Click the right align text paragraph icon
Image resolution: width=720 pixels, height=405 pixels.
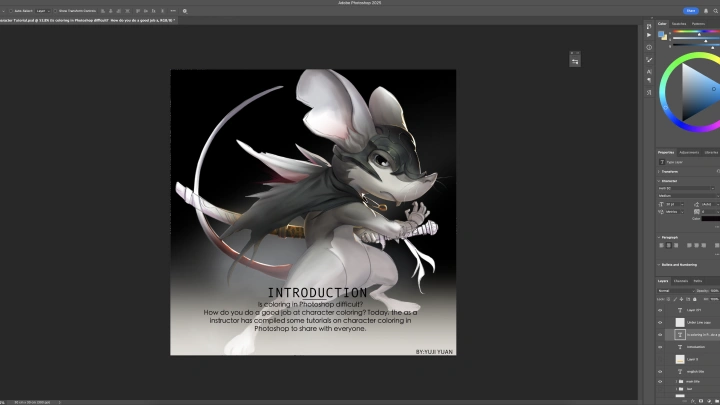676,246
